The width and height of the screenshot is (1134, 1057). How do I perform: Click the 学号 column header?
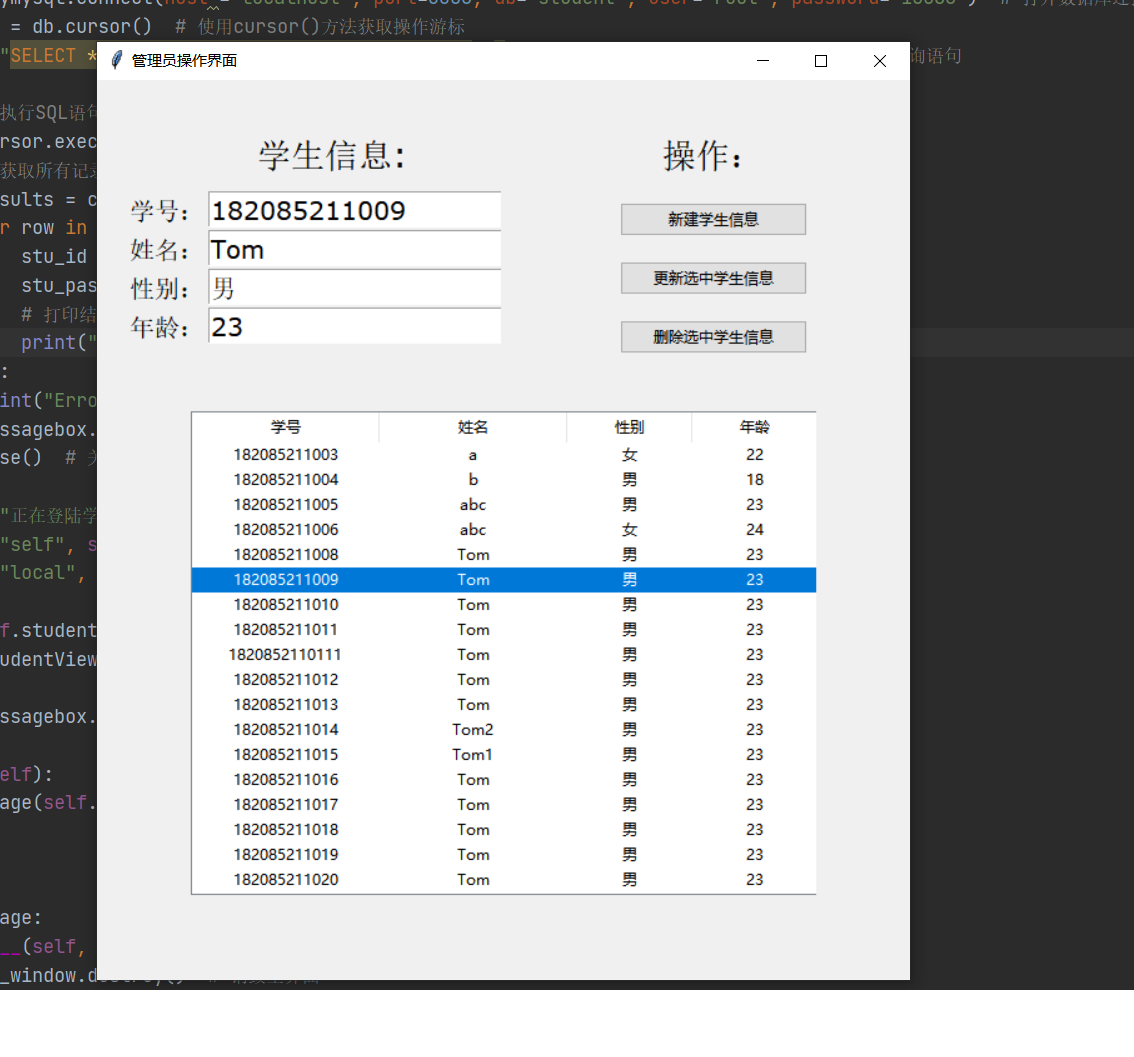coord(286,427)
